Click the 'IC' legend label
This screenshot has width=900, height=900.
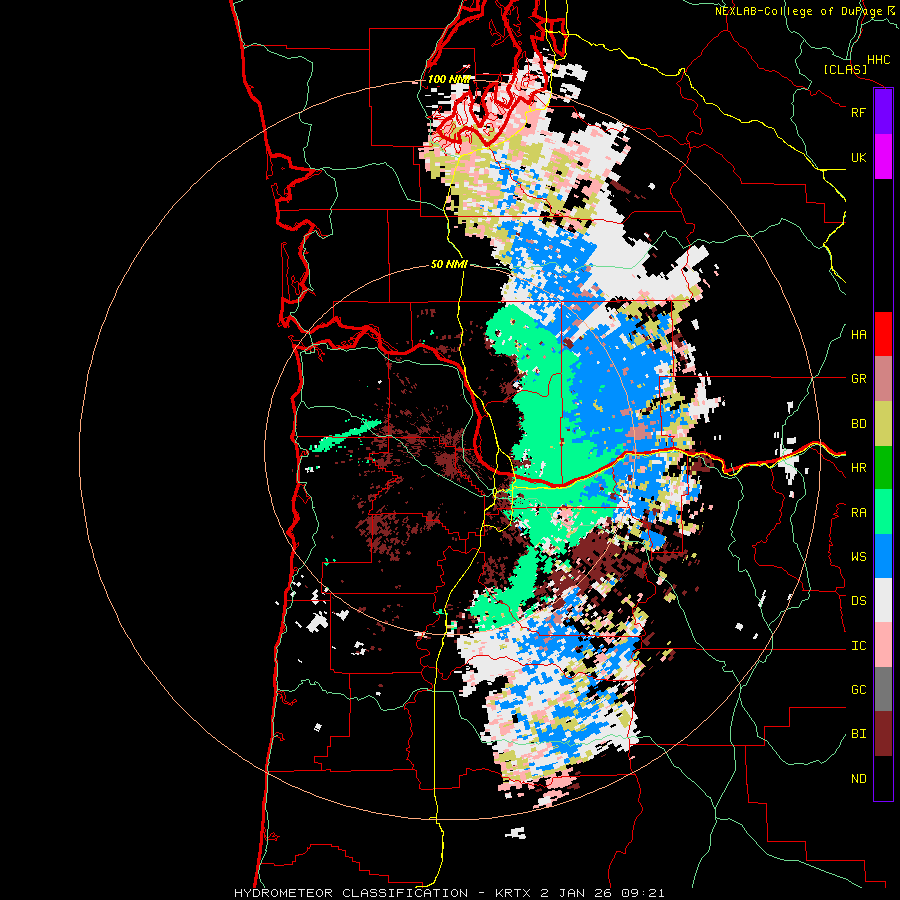click(x=858, y=646)
